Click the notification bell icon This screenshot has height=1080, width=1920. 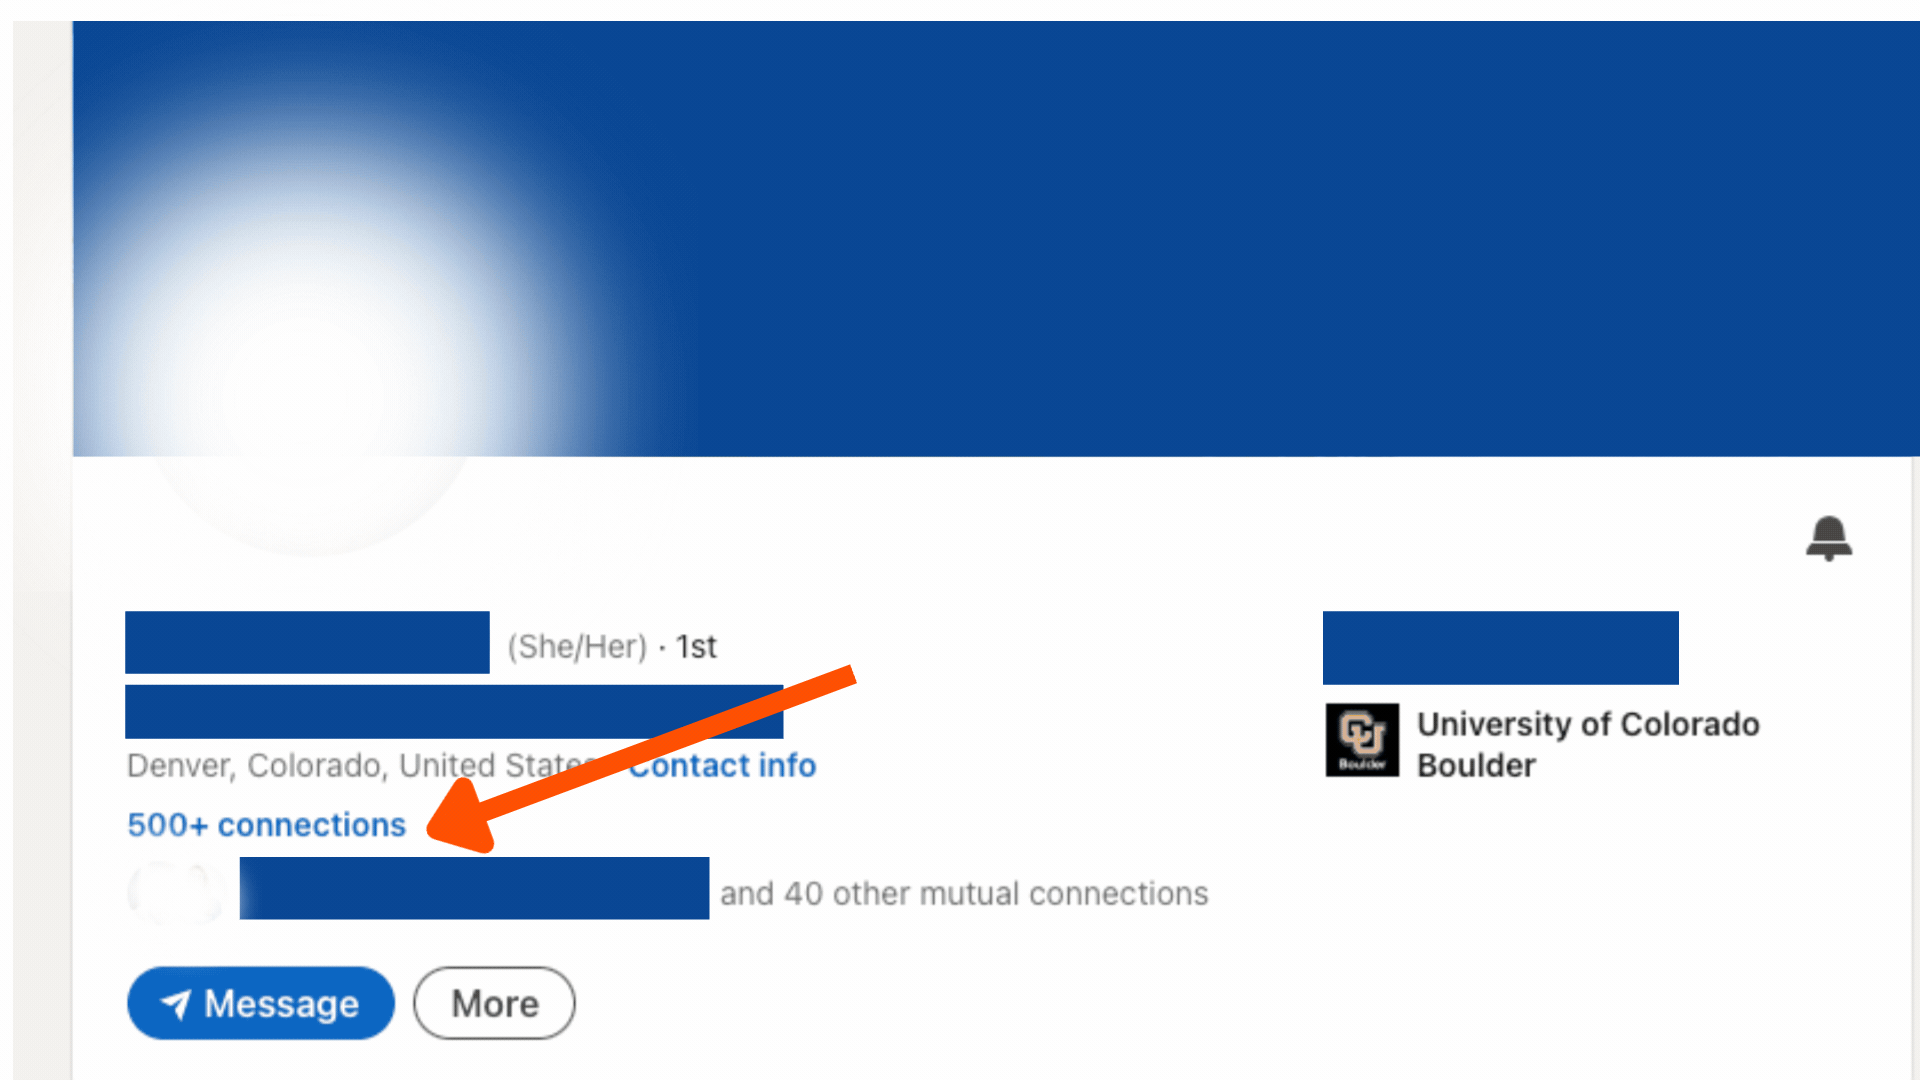1829,538
